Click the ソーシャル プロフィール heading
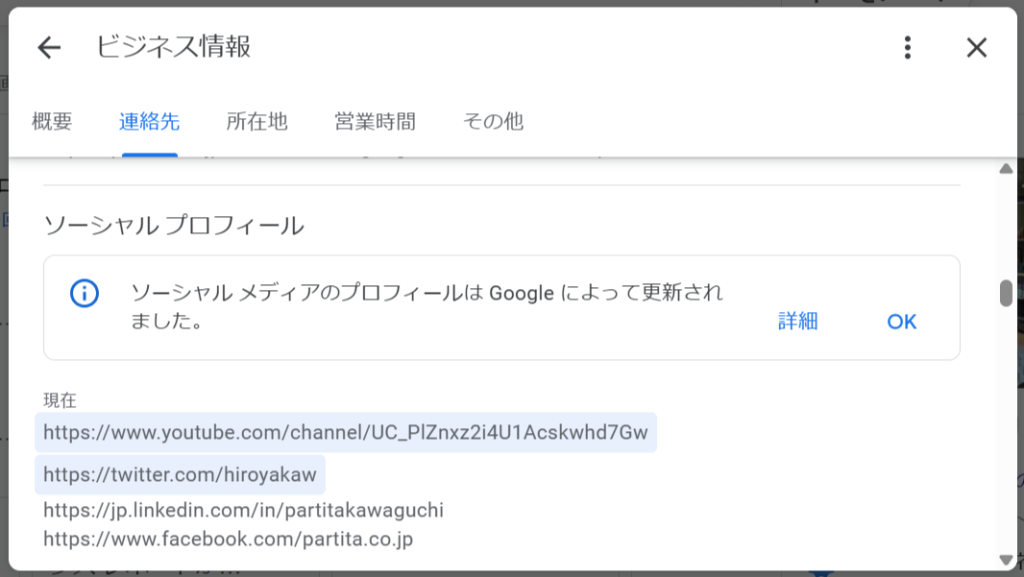Viewport: 1024px width, 577px height. pyautogui.click(x=174, y=226)
